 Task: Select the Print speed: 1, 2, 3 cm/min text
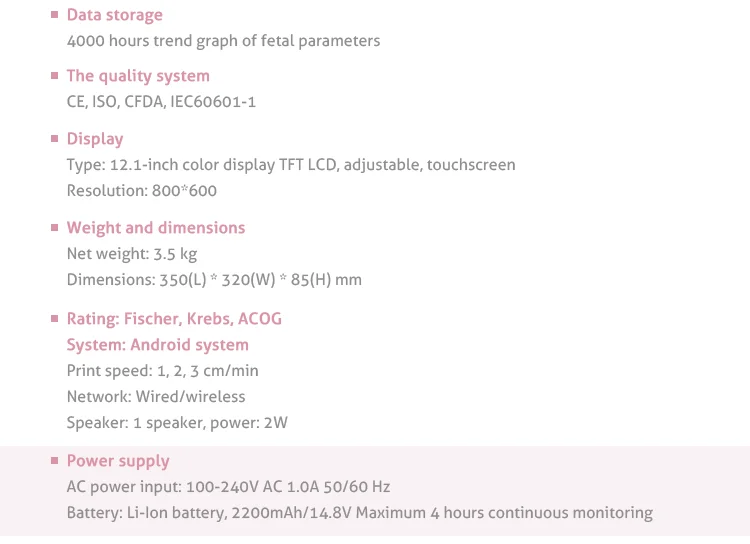[162, 371]
